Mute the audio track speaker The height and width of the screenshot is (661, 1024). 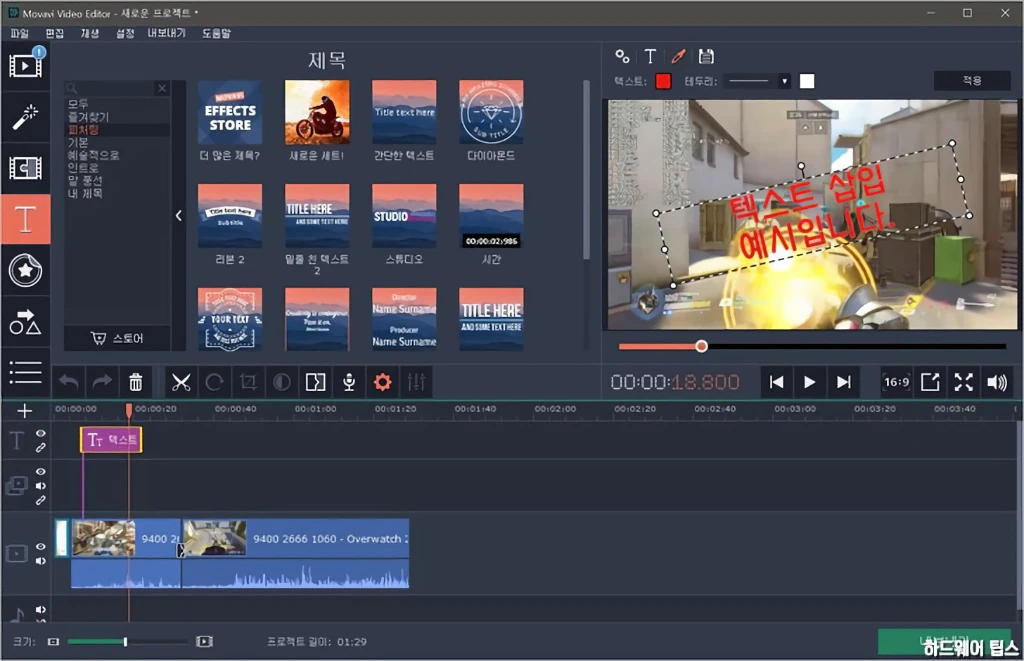[x=40, y=610]
